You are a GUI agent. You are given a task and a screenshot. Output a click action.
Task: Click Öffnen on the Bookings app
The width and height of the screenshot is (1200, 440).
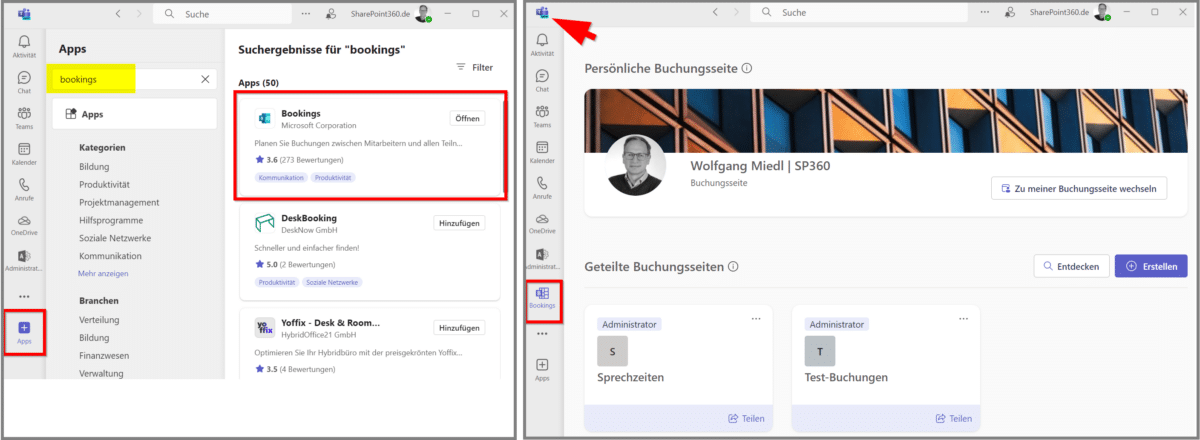tap(467, 118)
